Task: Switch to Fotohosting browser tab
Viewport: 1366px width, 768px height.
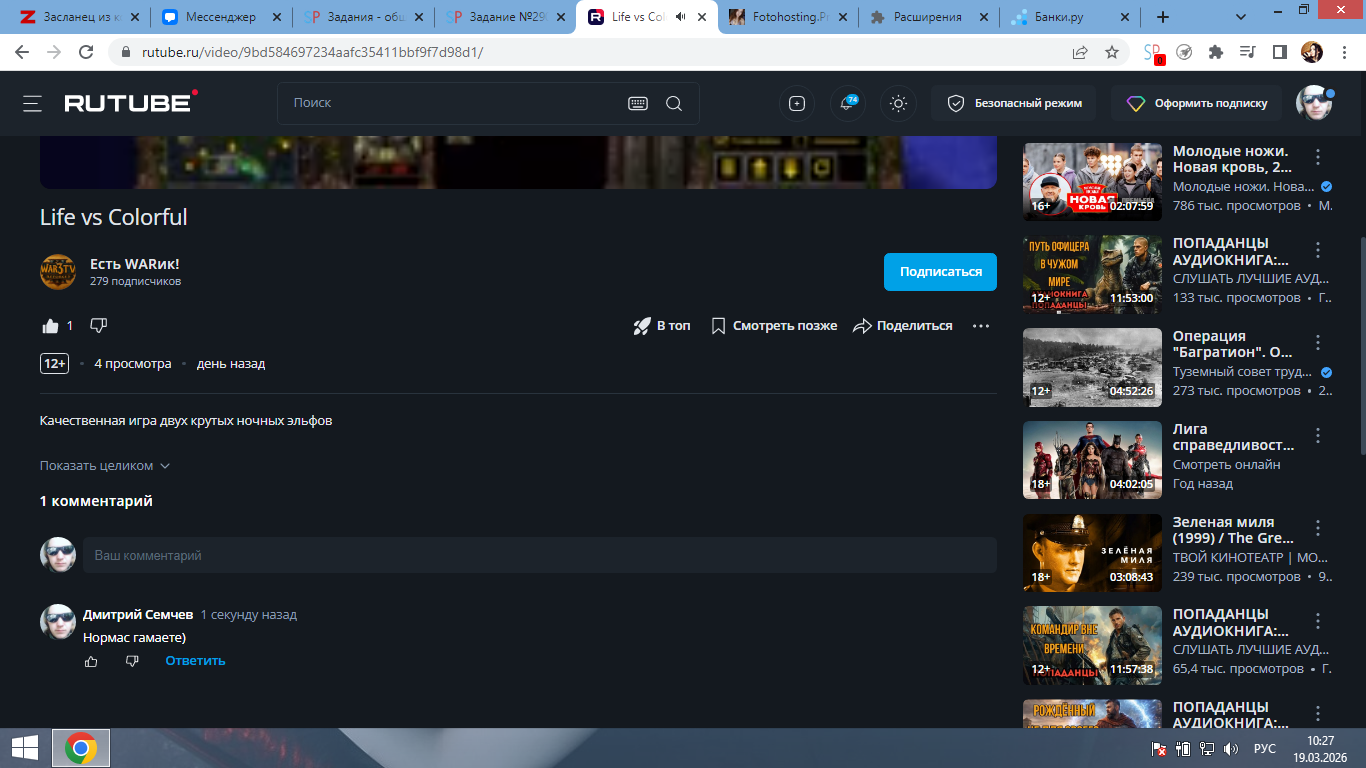Action: click(789, 17)
